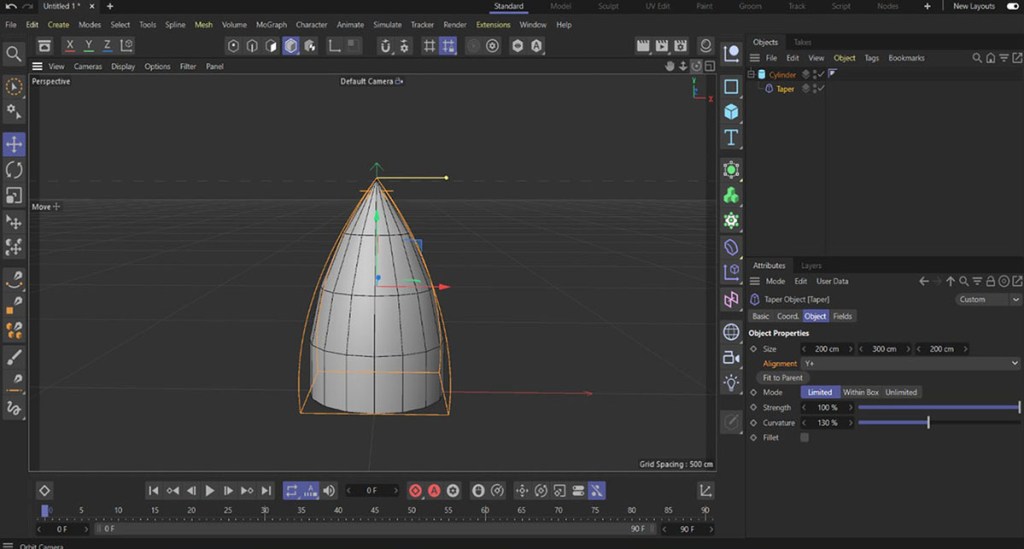Toggle the X axis lock
The height and width of the screenshot is (549, 1024).
[x=70, y=46]
